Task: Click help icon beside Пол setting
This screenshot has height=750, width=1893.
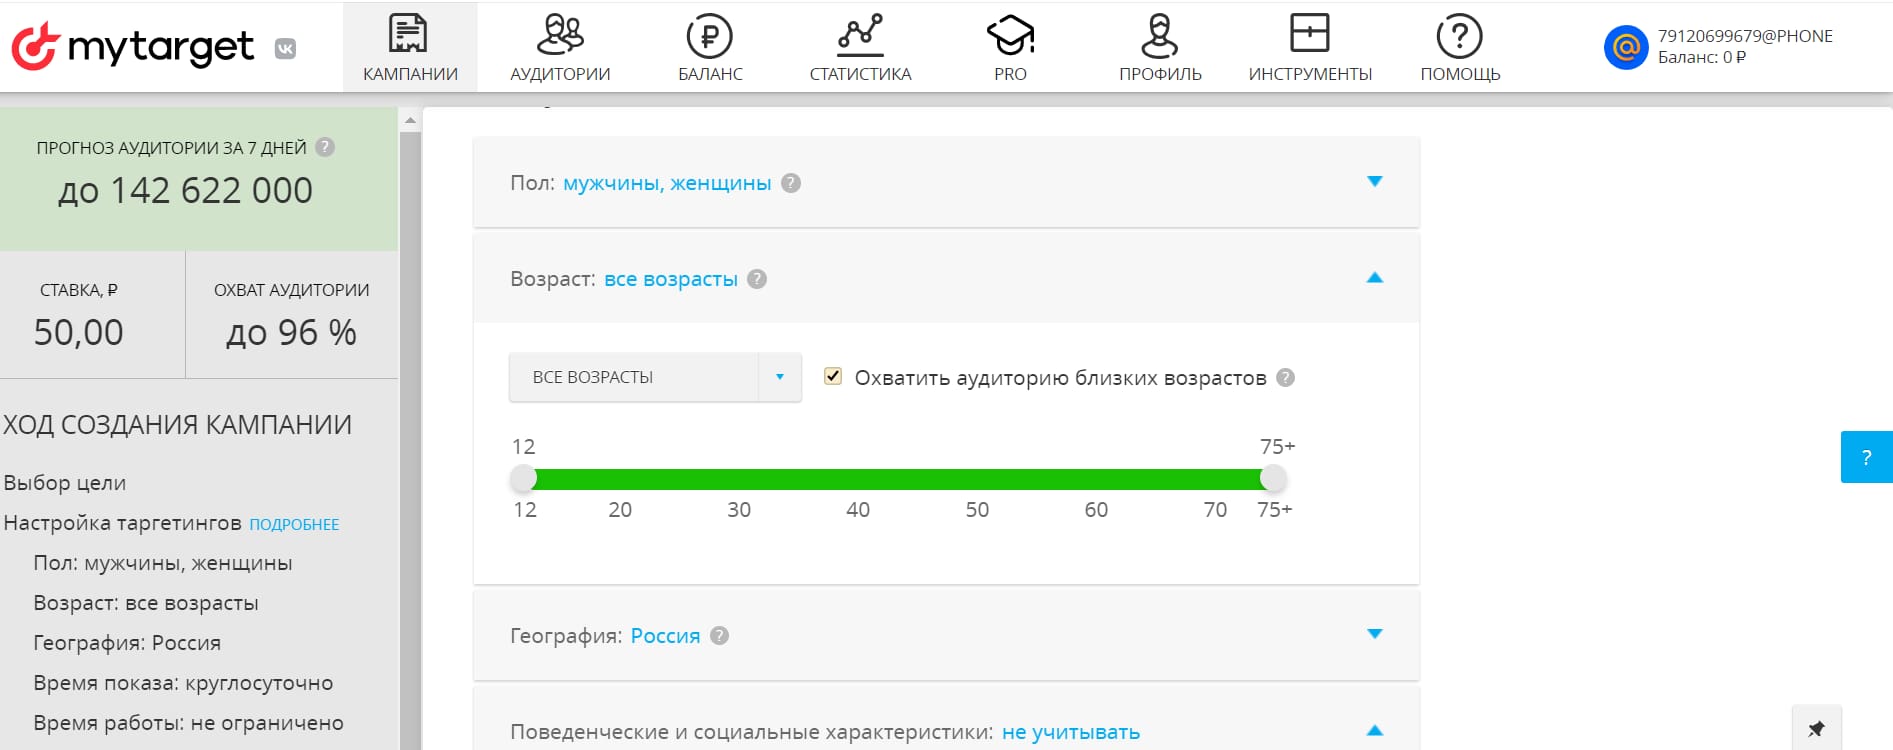Action: click(x=791, y=183)
